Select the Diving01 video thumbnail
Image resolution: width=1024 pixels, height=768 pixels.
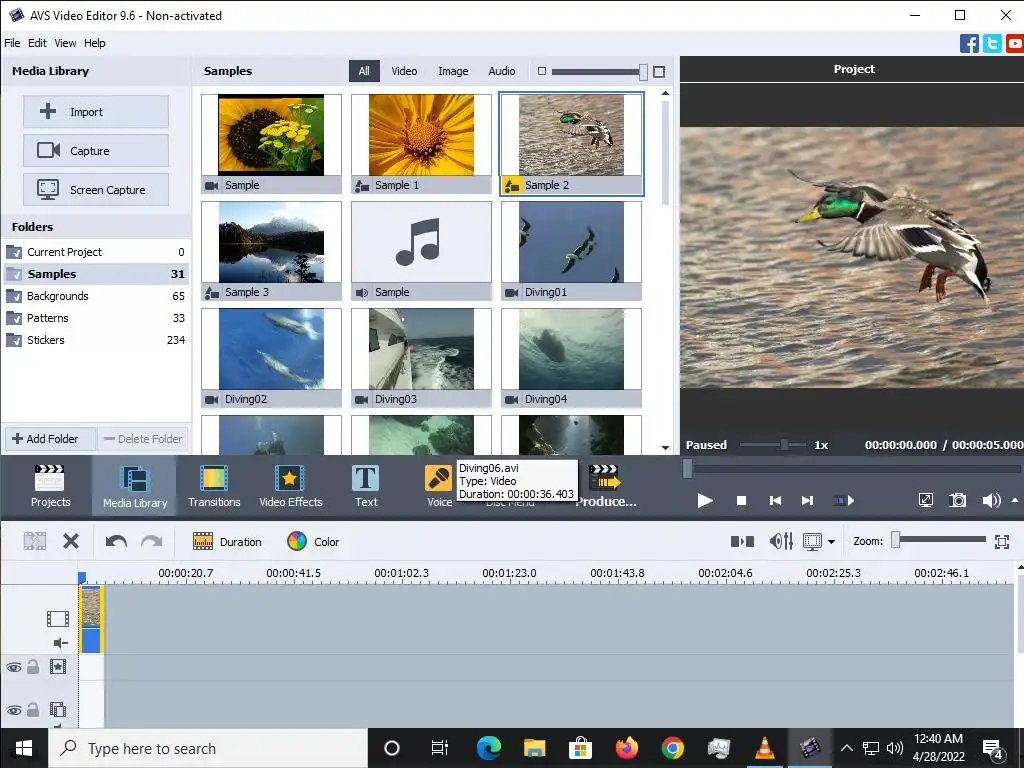pos(571,251)
